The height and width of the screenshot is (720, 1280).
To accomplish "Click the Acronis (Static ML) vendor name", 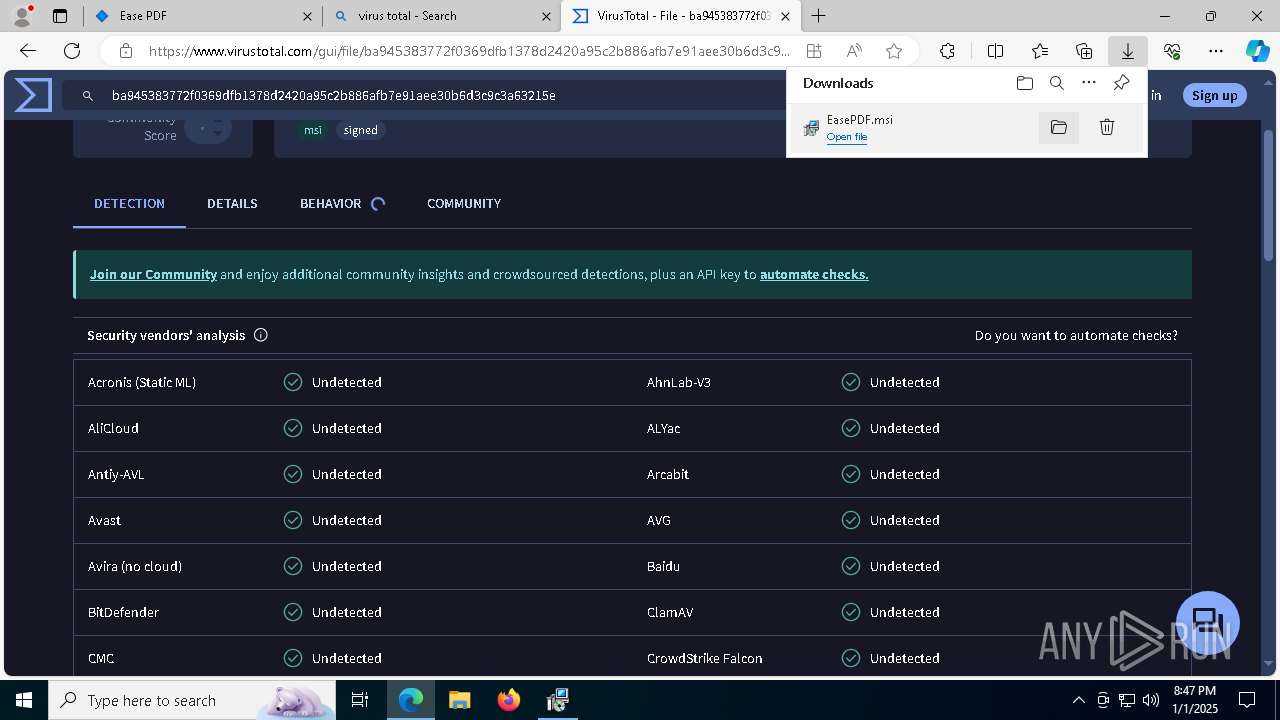I will coord(142,382).
